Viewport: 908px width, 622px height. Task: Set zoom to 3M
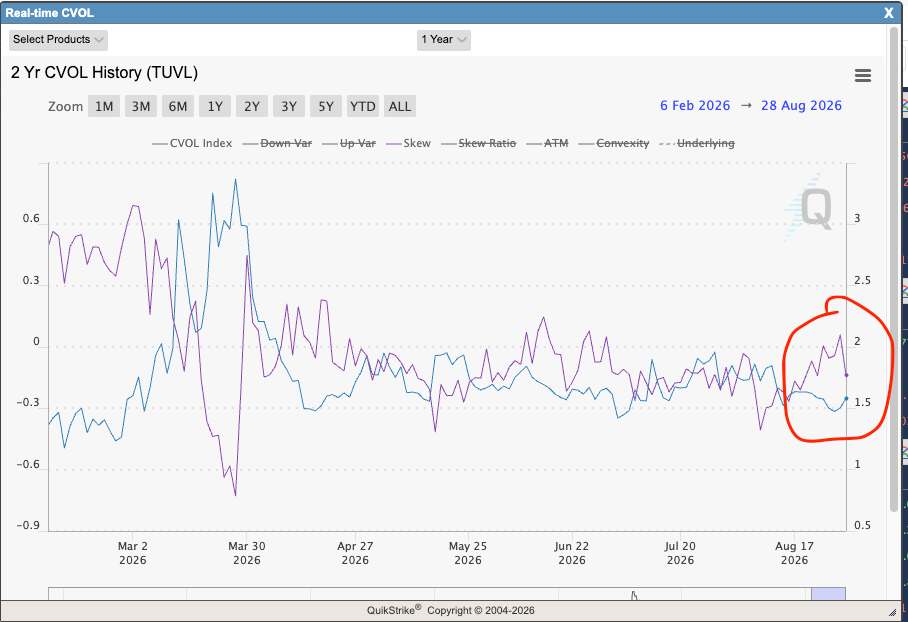[141, 107]
